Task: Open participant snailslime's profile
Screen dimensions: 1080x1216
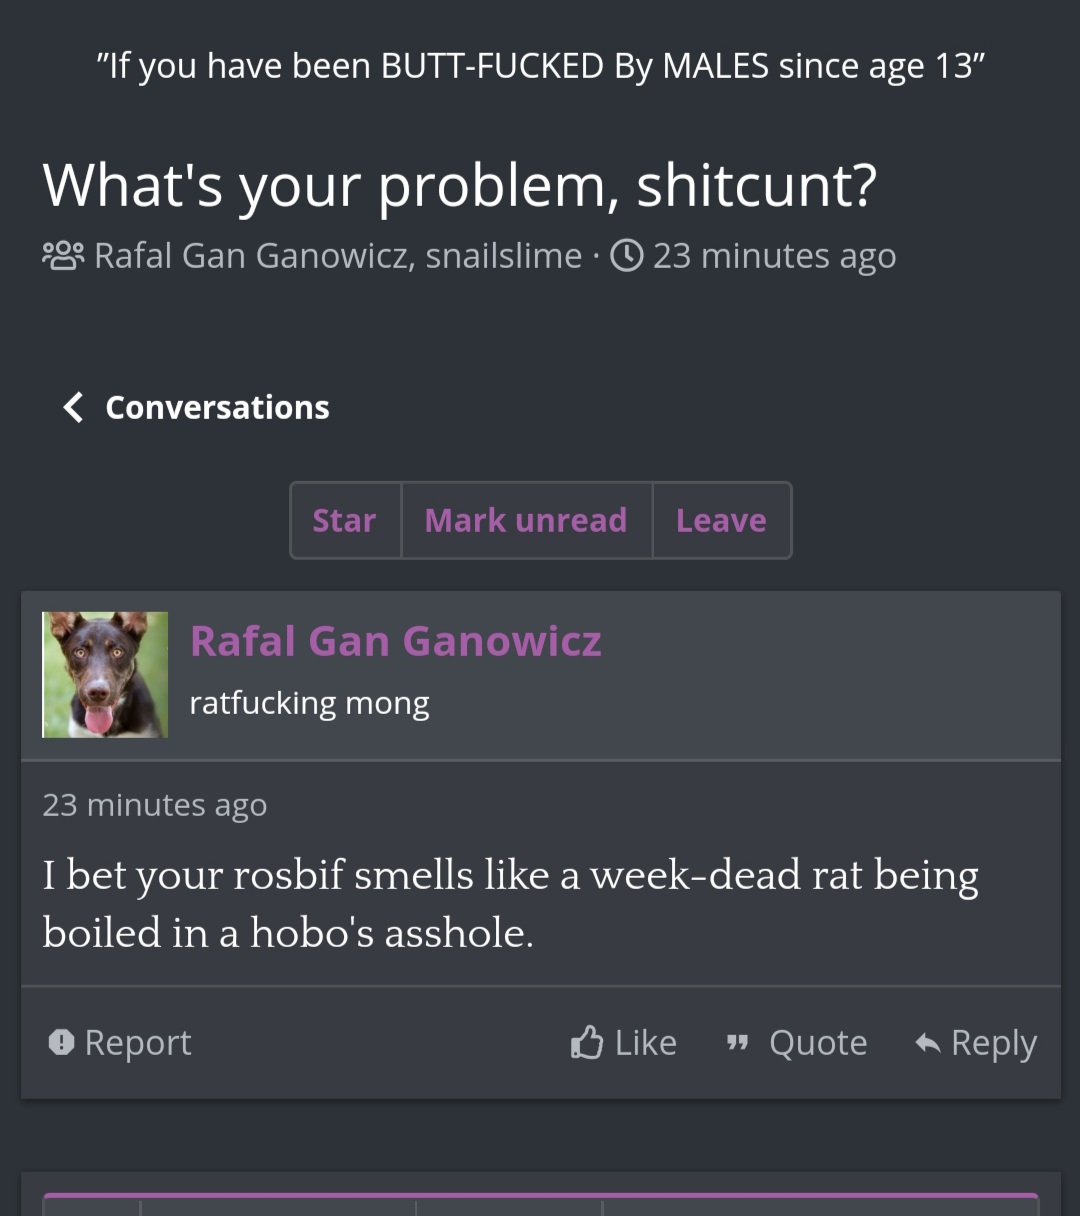Action: tap(503, 256)
